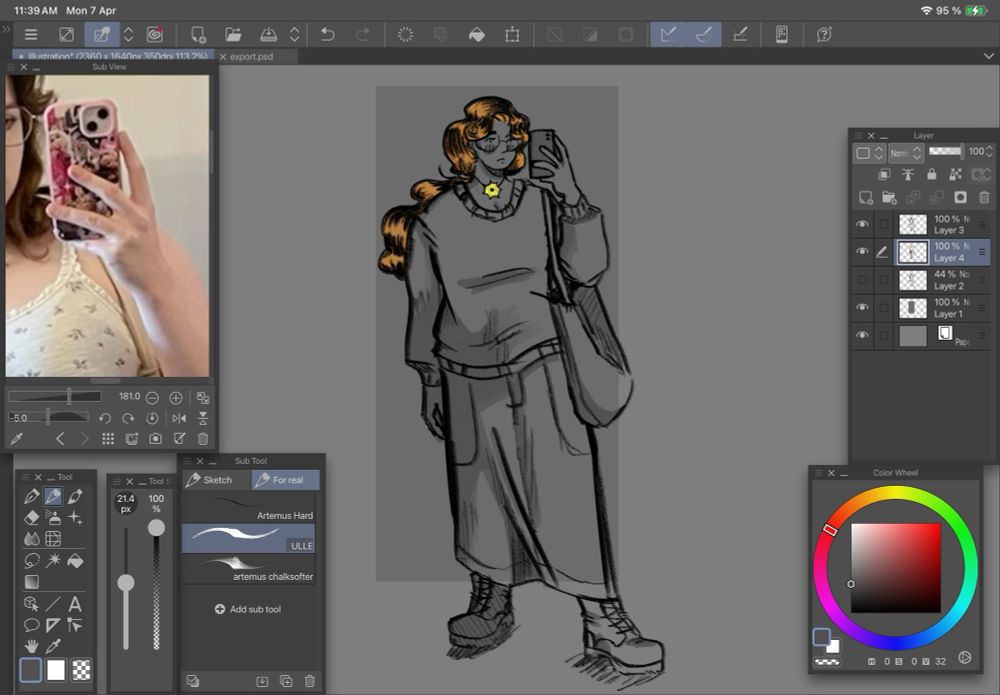1000x695 pixels.
Task: Pick the Eyedropper tool
Action: point(51,648)
